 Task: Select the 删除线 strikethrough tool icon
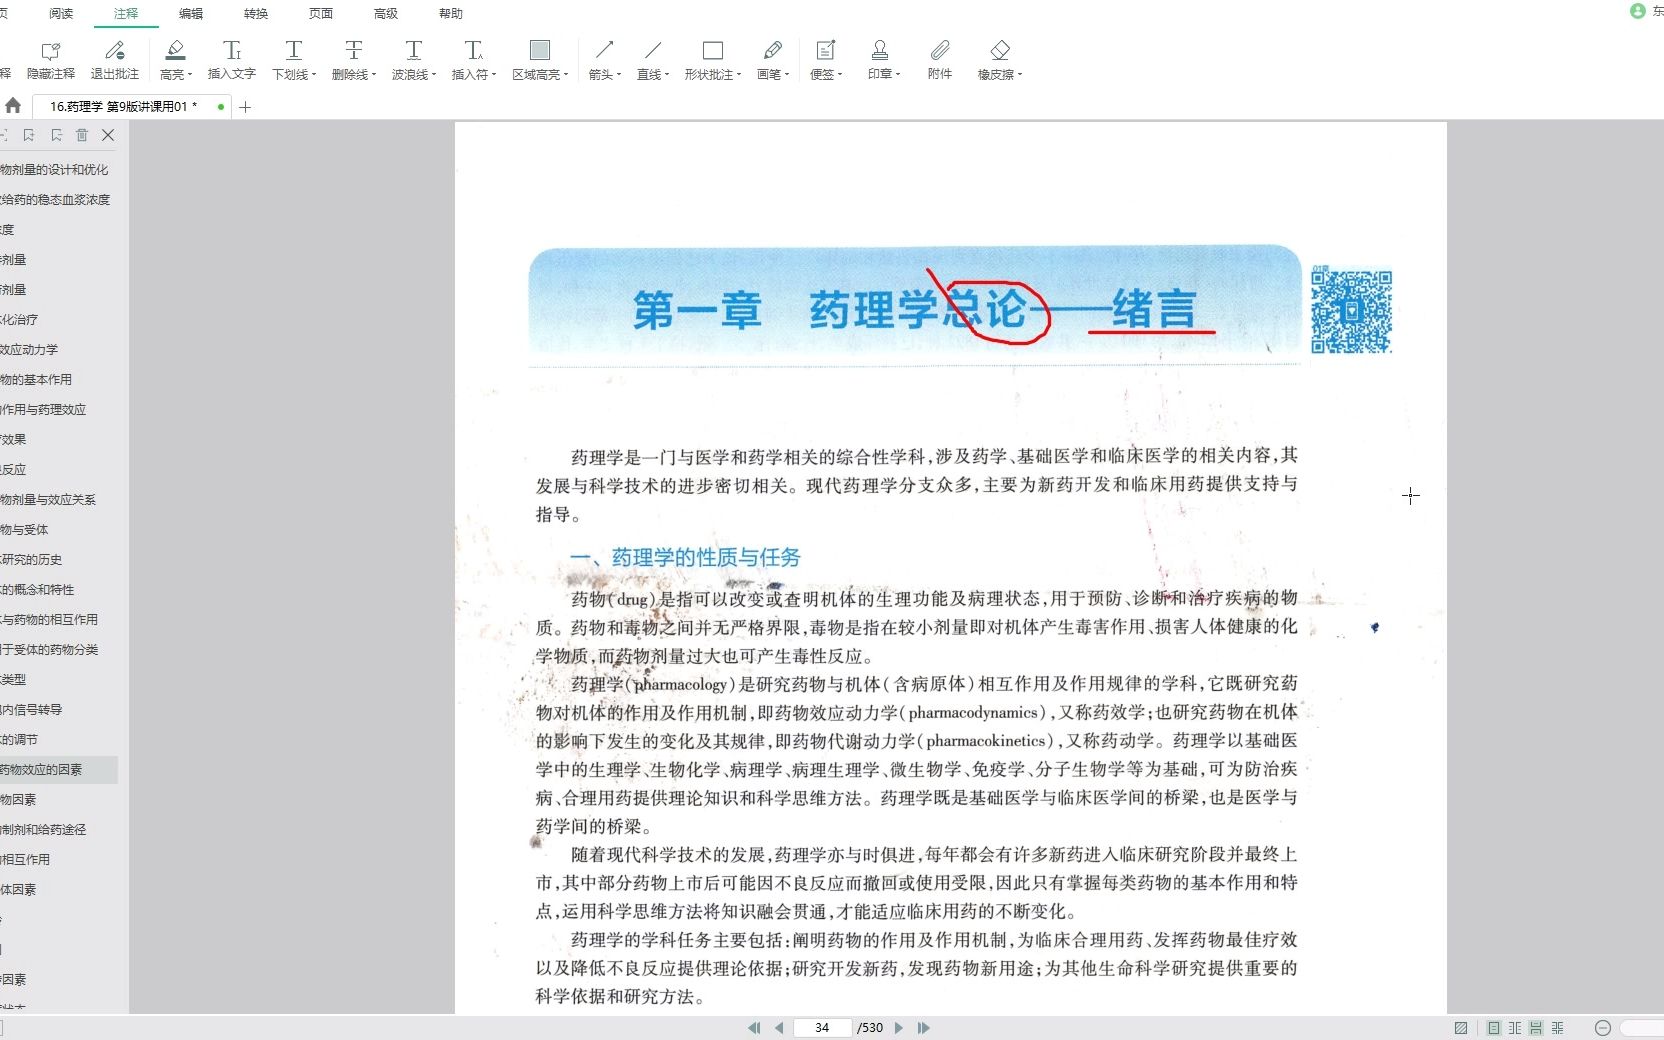pyautogui.click(x=353, y=51)
